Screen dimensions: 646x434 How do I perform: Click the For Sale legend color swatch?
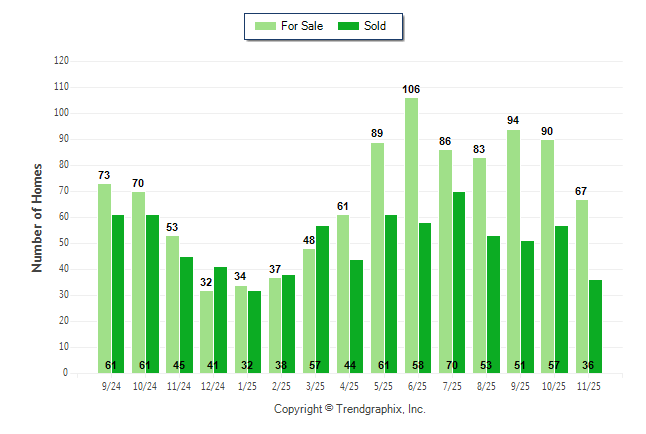[267, 26]
